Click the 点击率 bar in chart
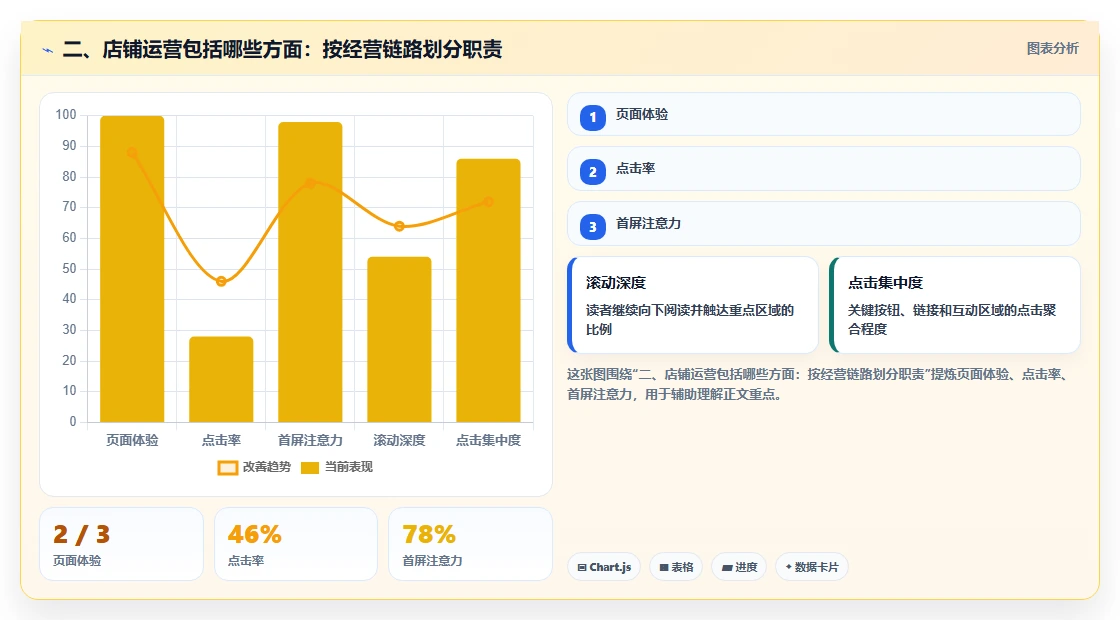1120x620 pixels. point(221,379)
